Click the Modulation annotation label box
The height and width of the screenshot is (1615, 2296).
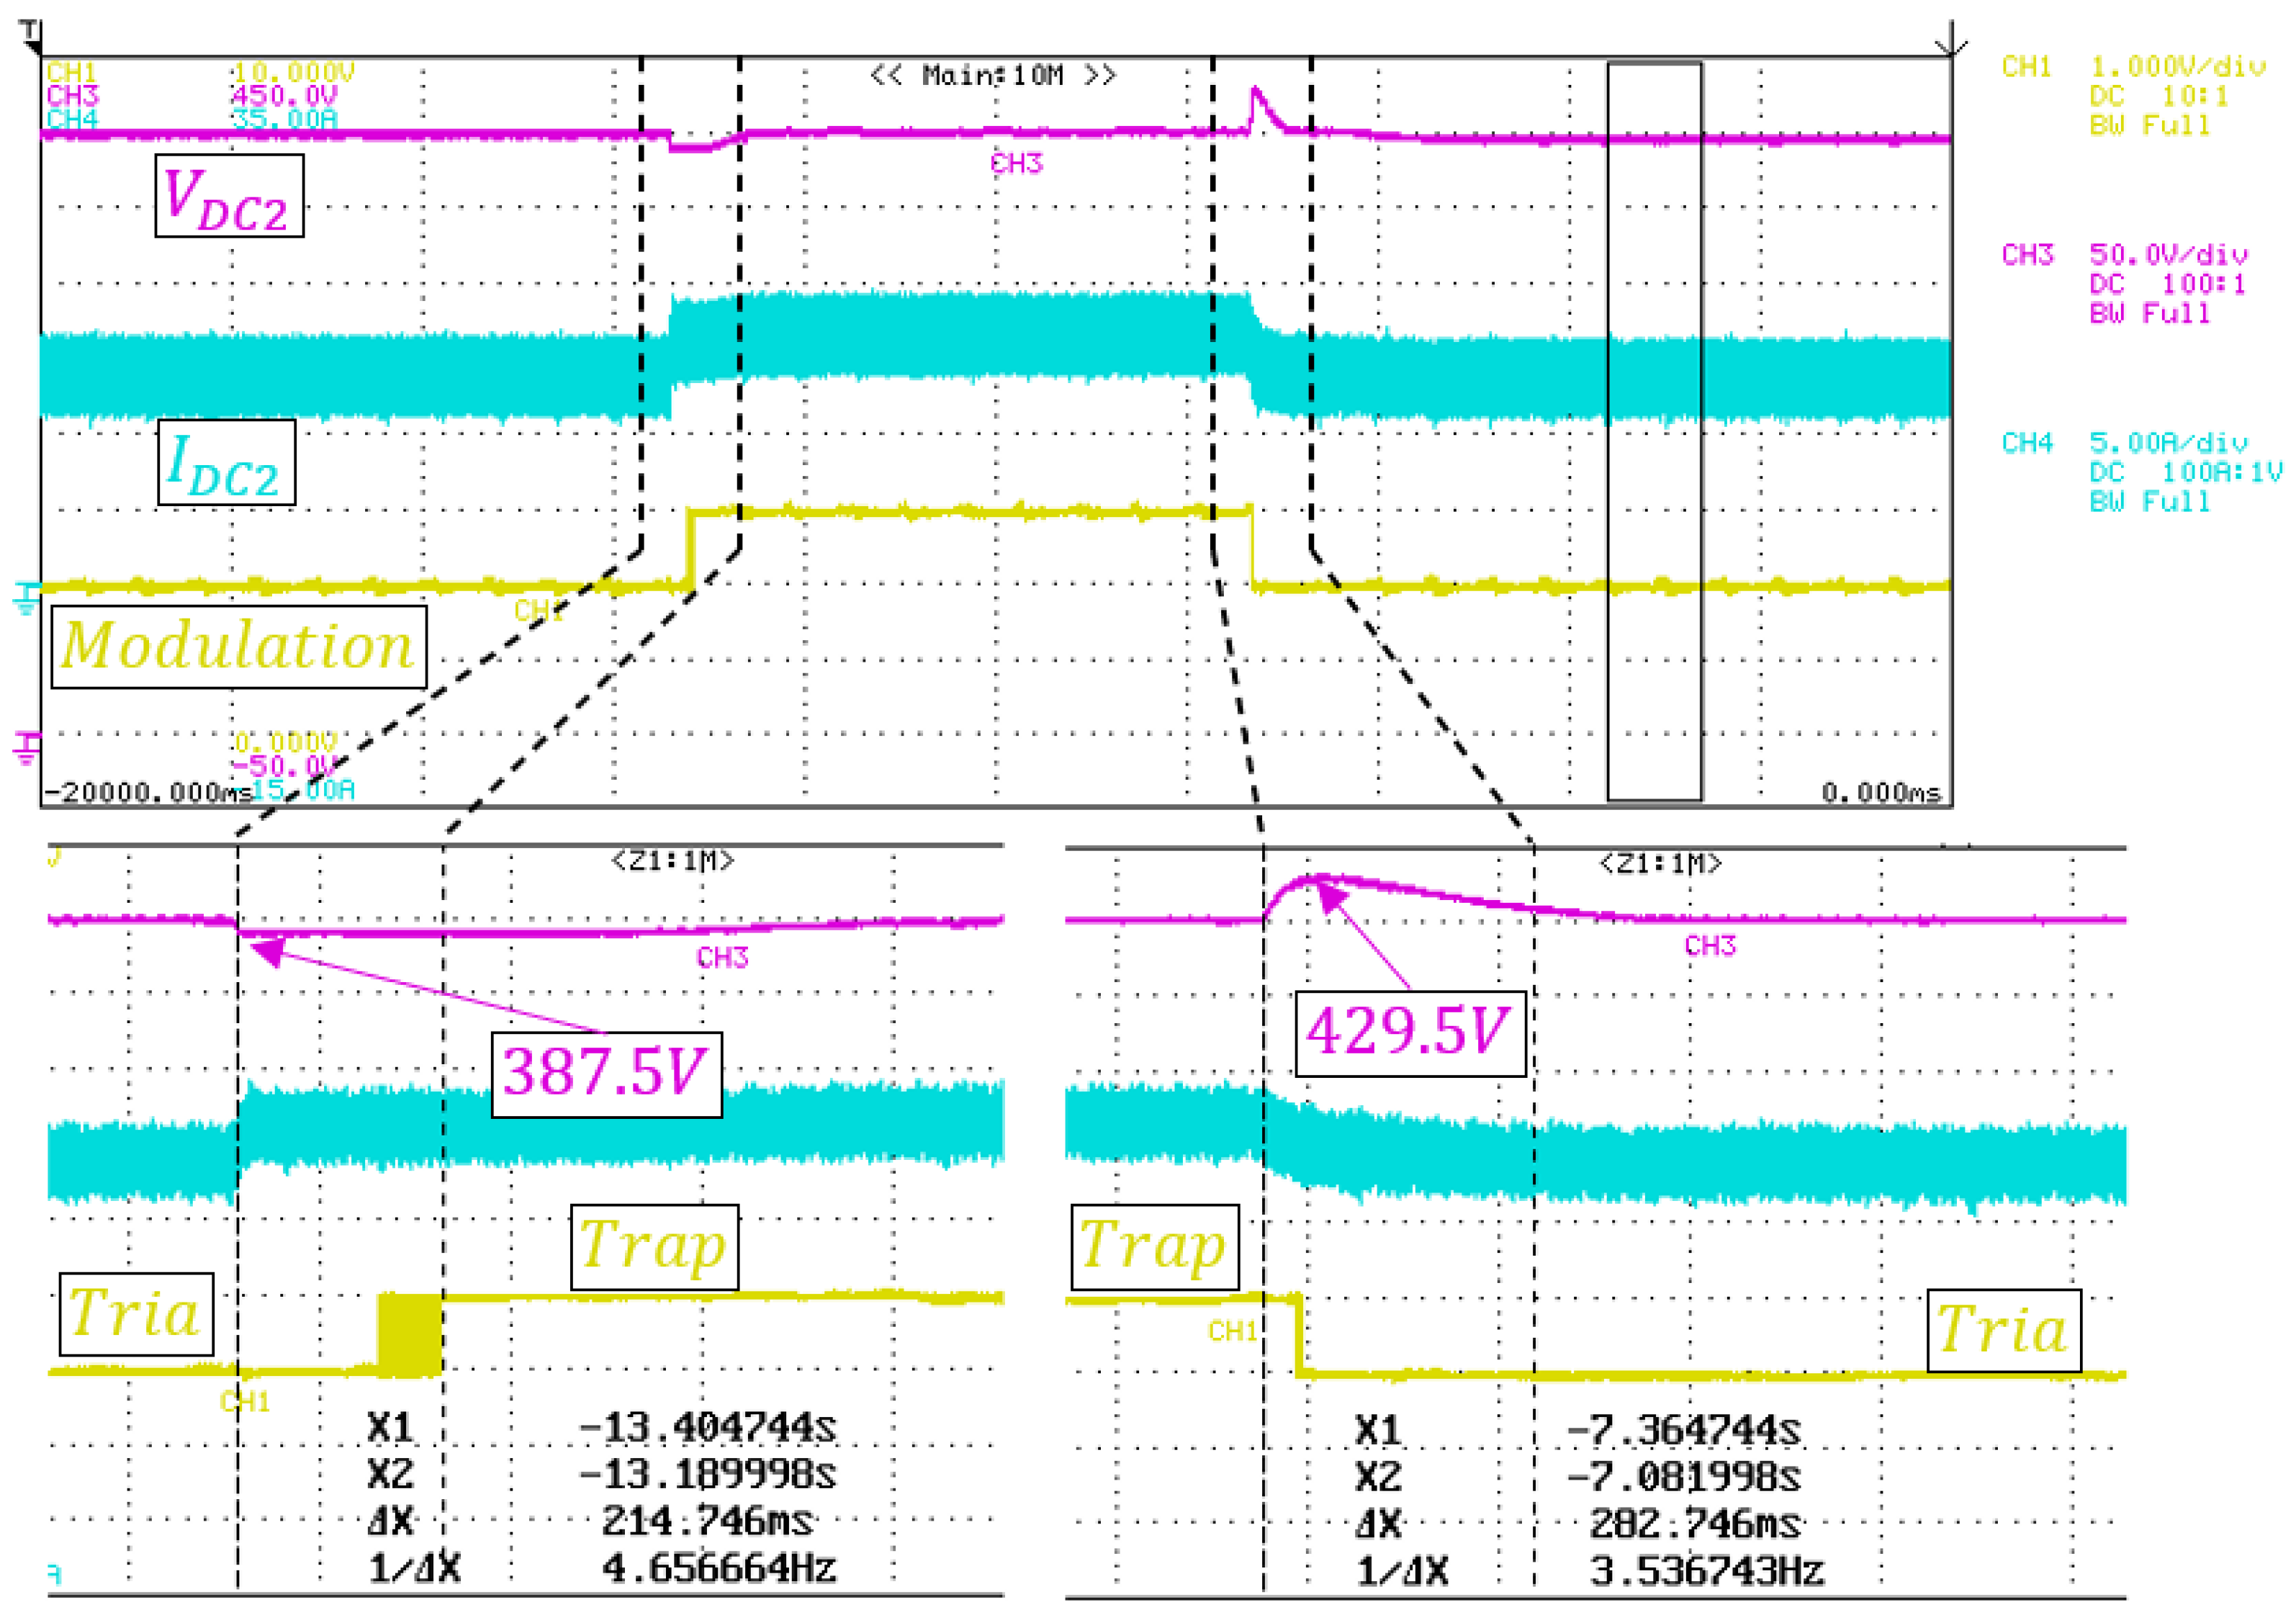239,647
